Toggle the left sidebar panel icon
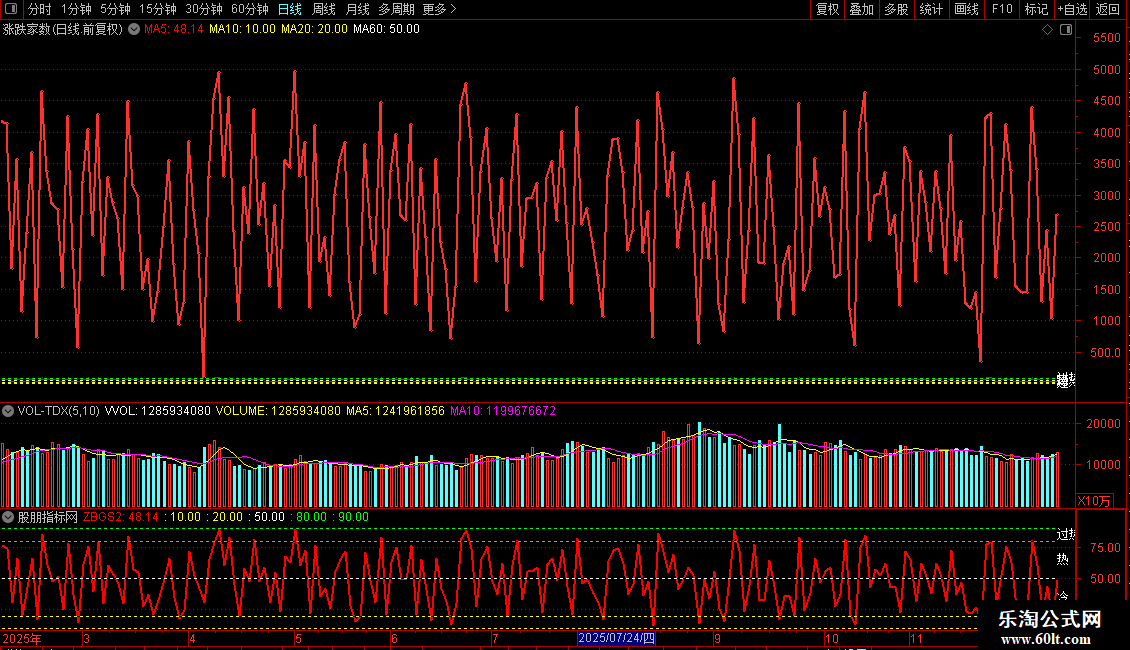Screen dimensions: 1130x650 click(13, 9)
